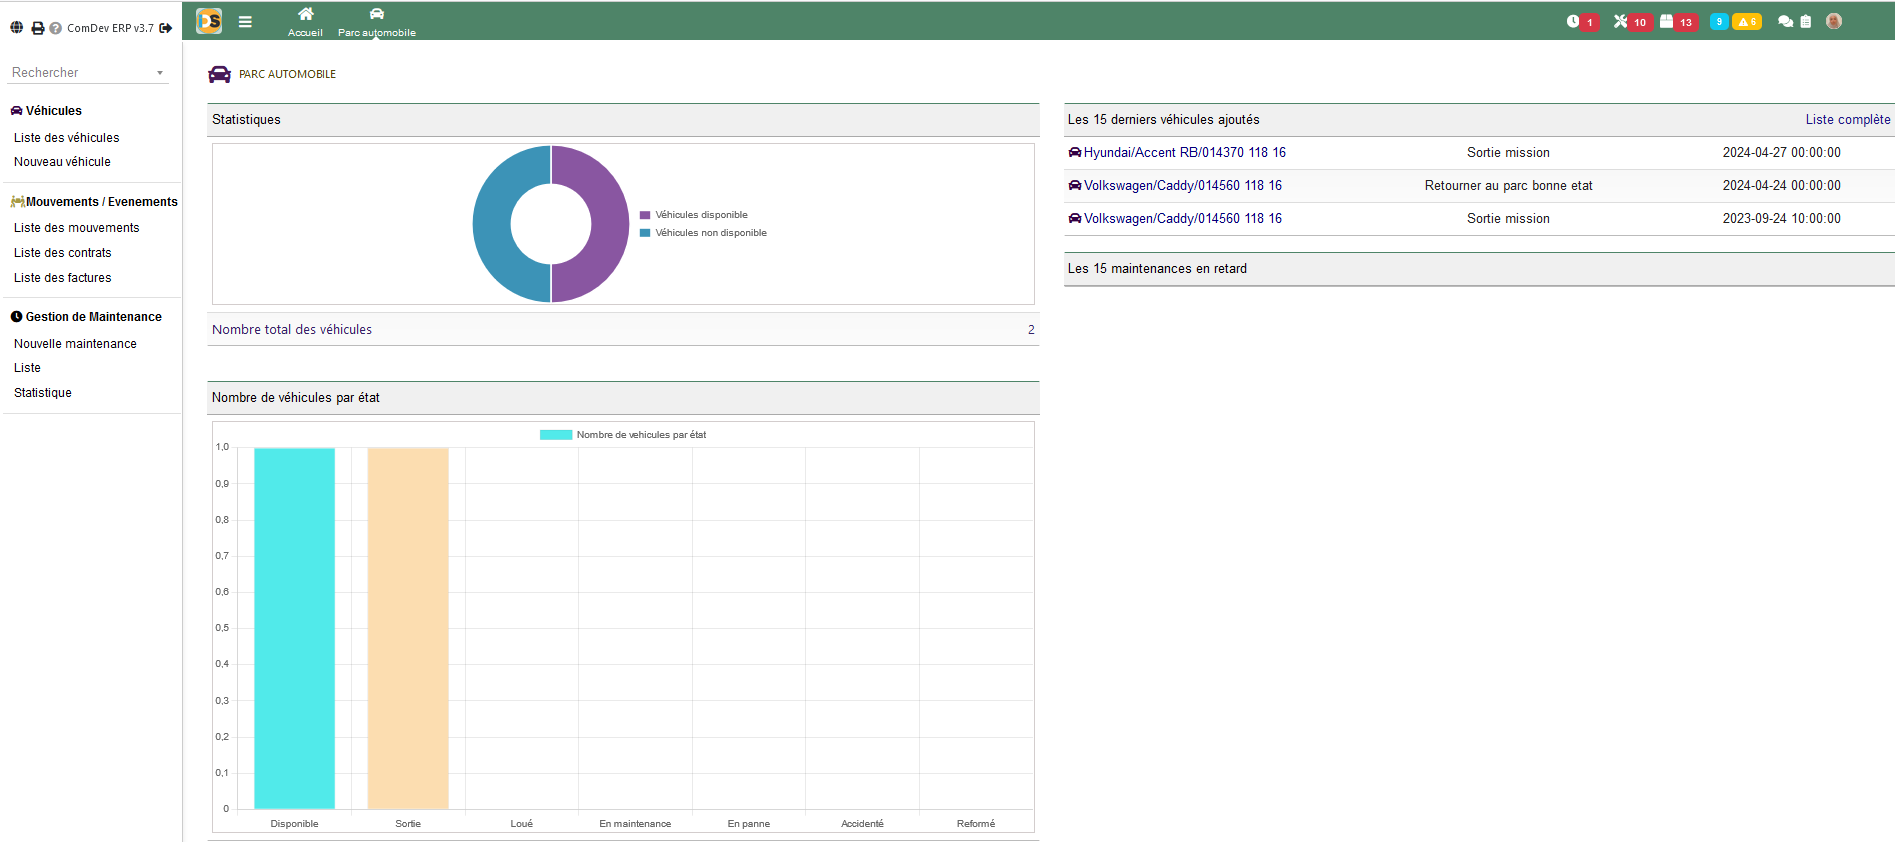Open Liste complète link

tap(1848, 120)
